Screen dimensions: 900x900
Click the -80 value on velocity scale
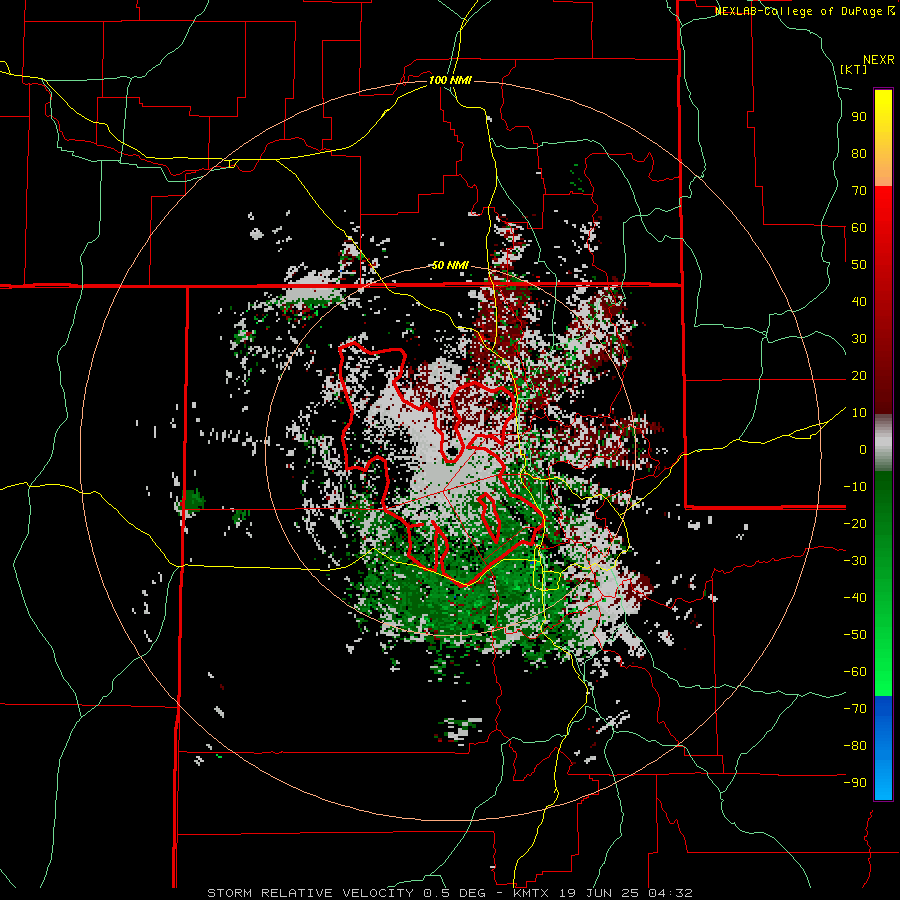855,746
